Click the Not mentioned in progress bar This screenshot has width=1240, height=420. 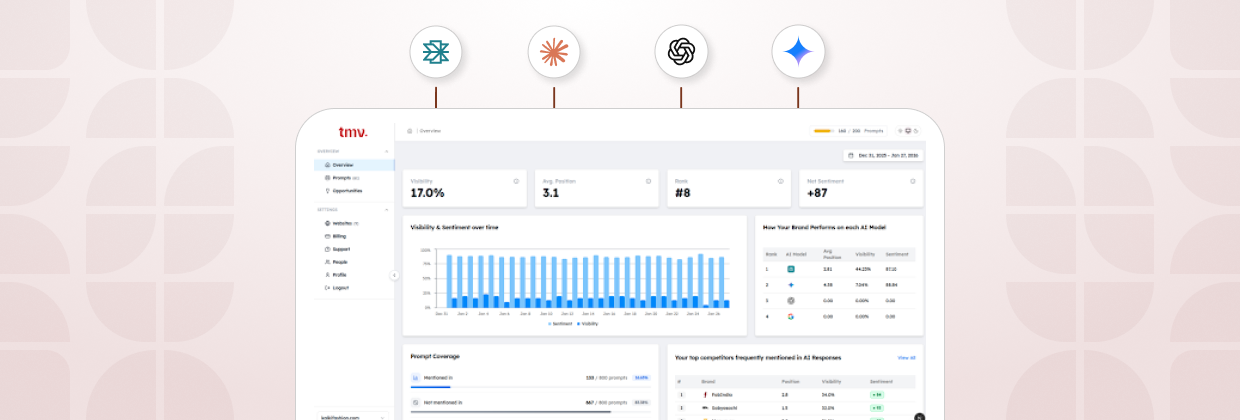click(x=530, y=412)
